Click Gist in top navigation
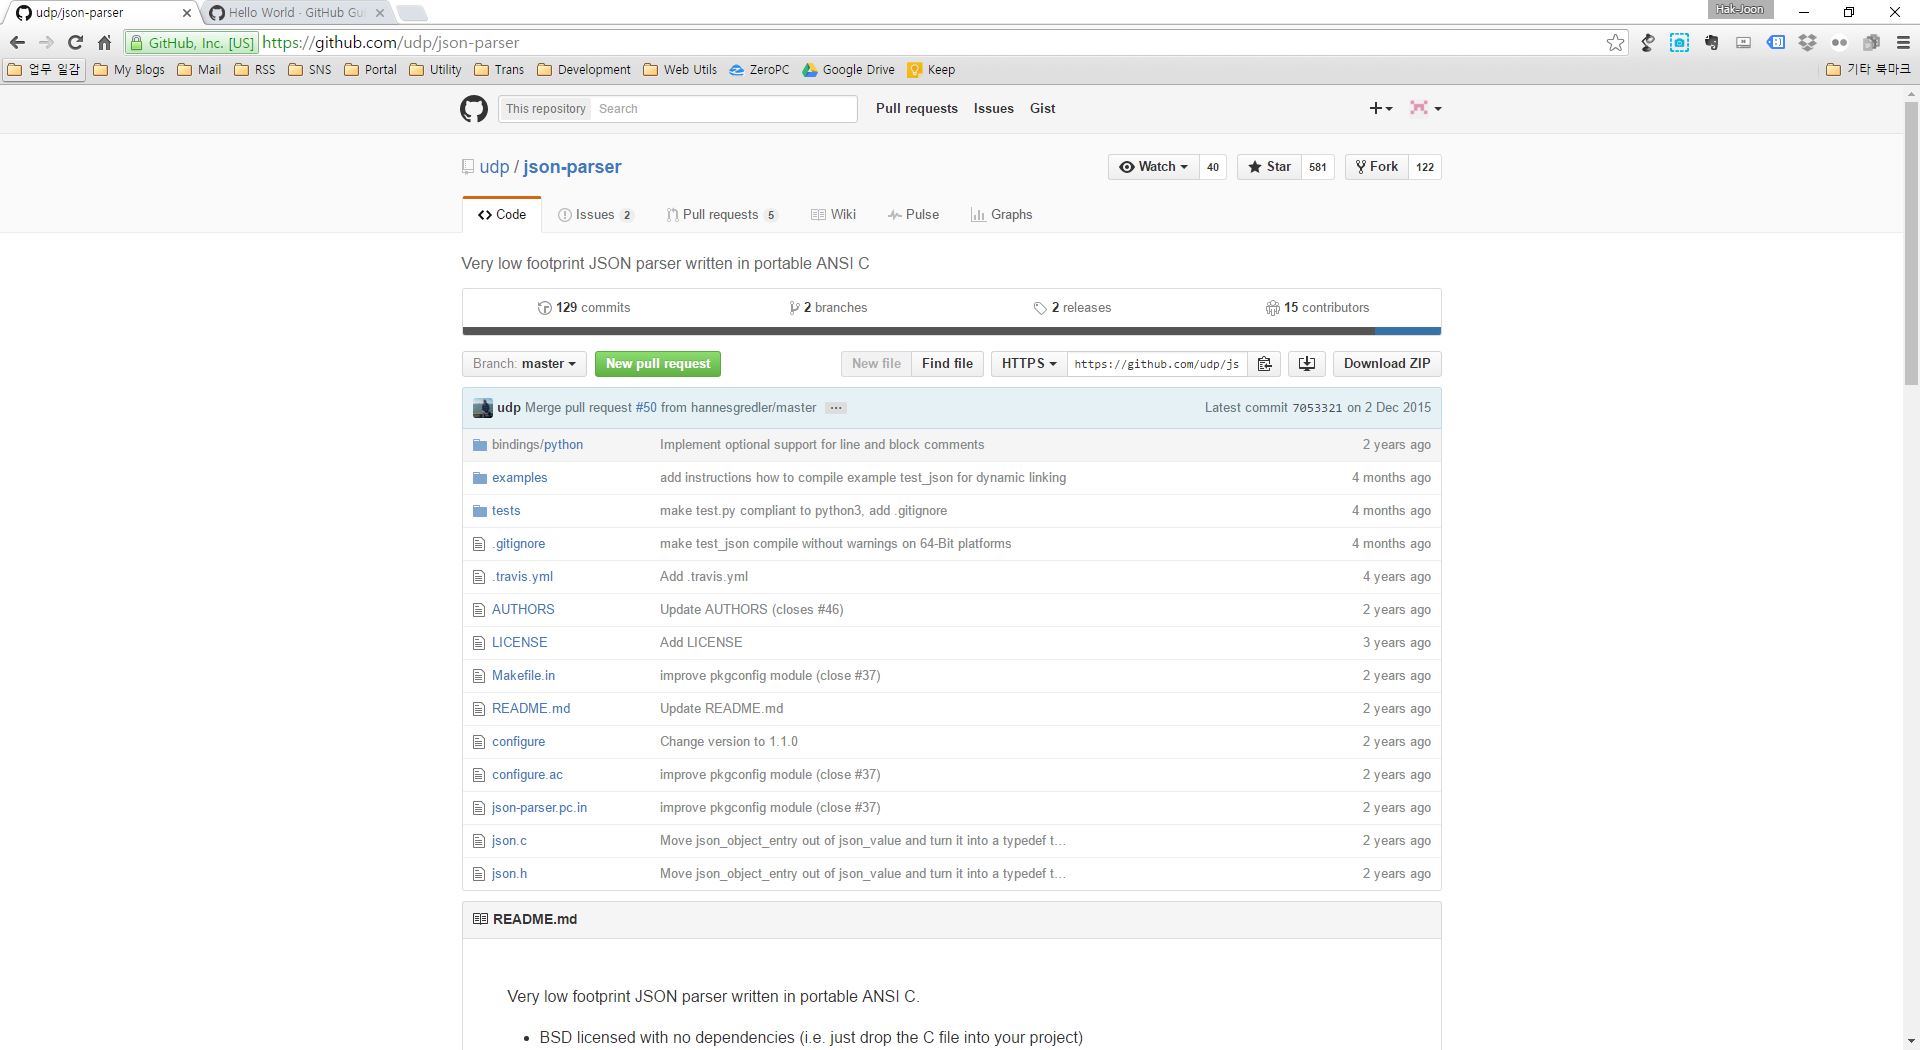Screen dimensions: 1920x1050 1042,108
